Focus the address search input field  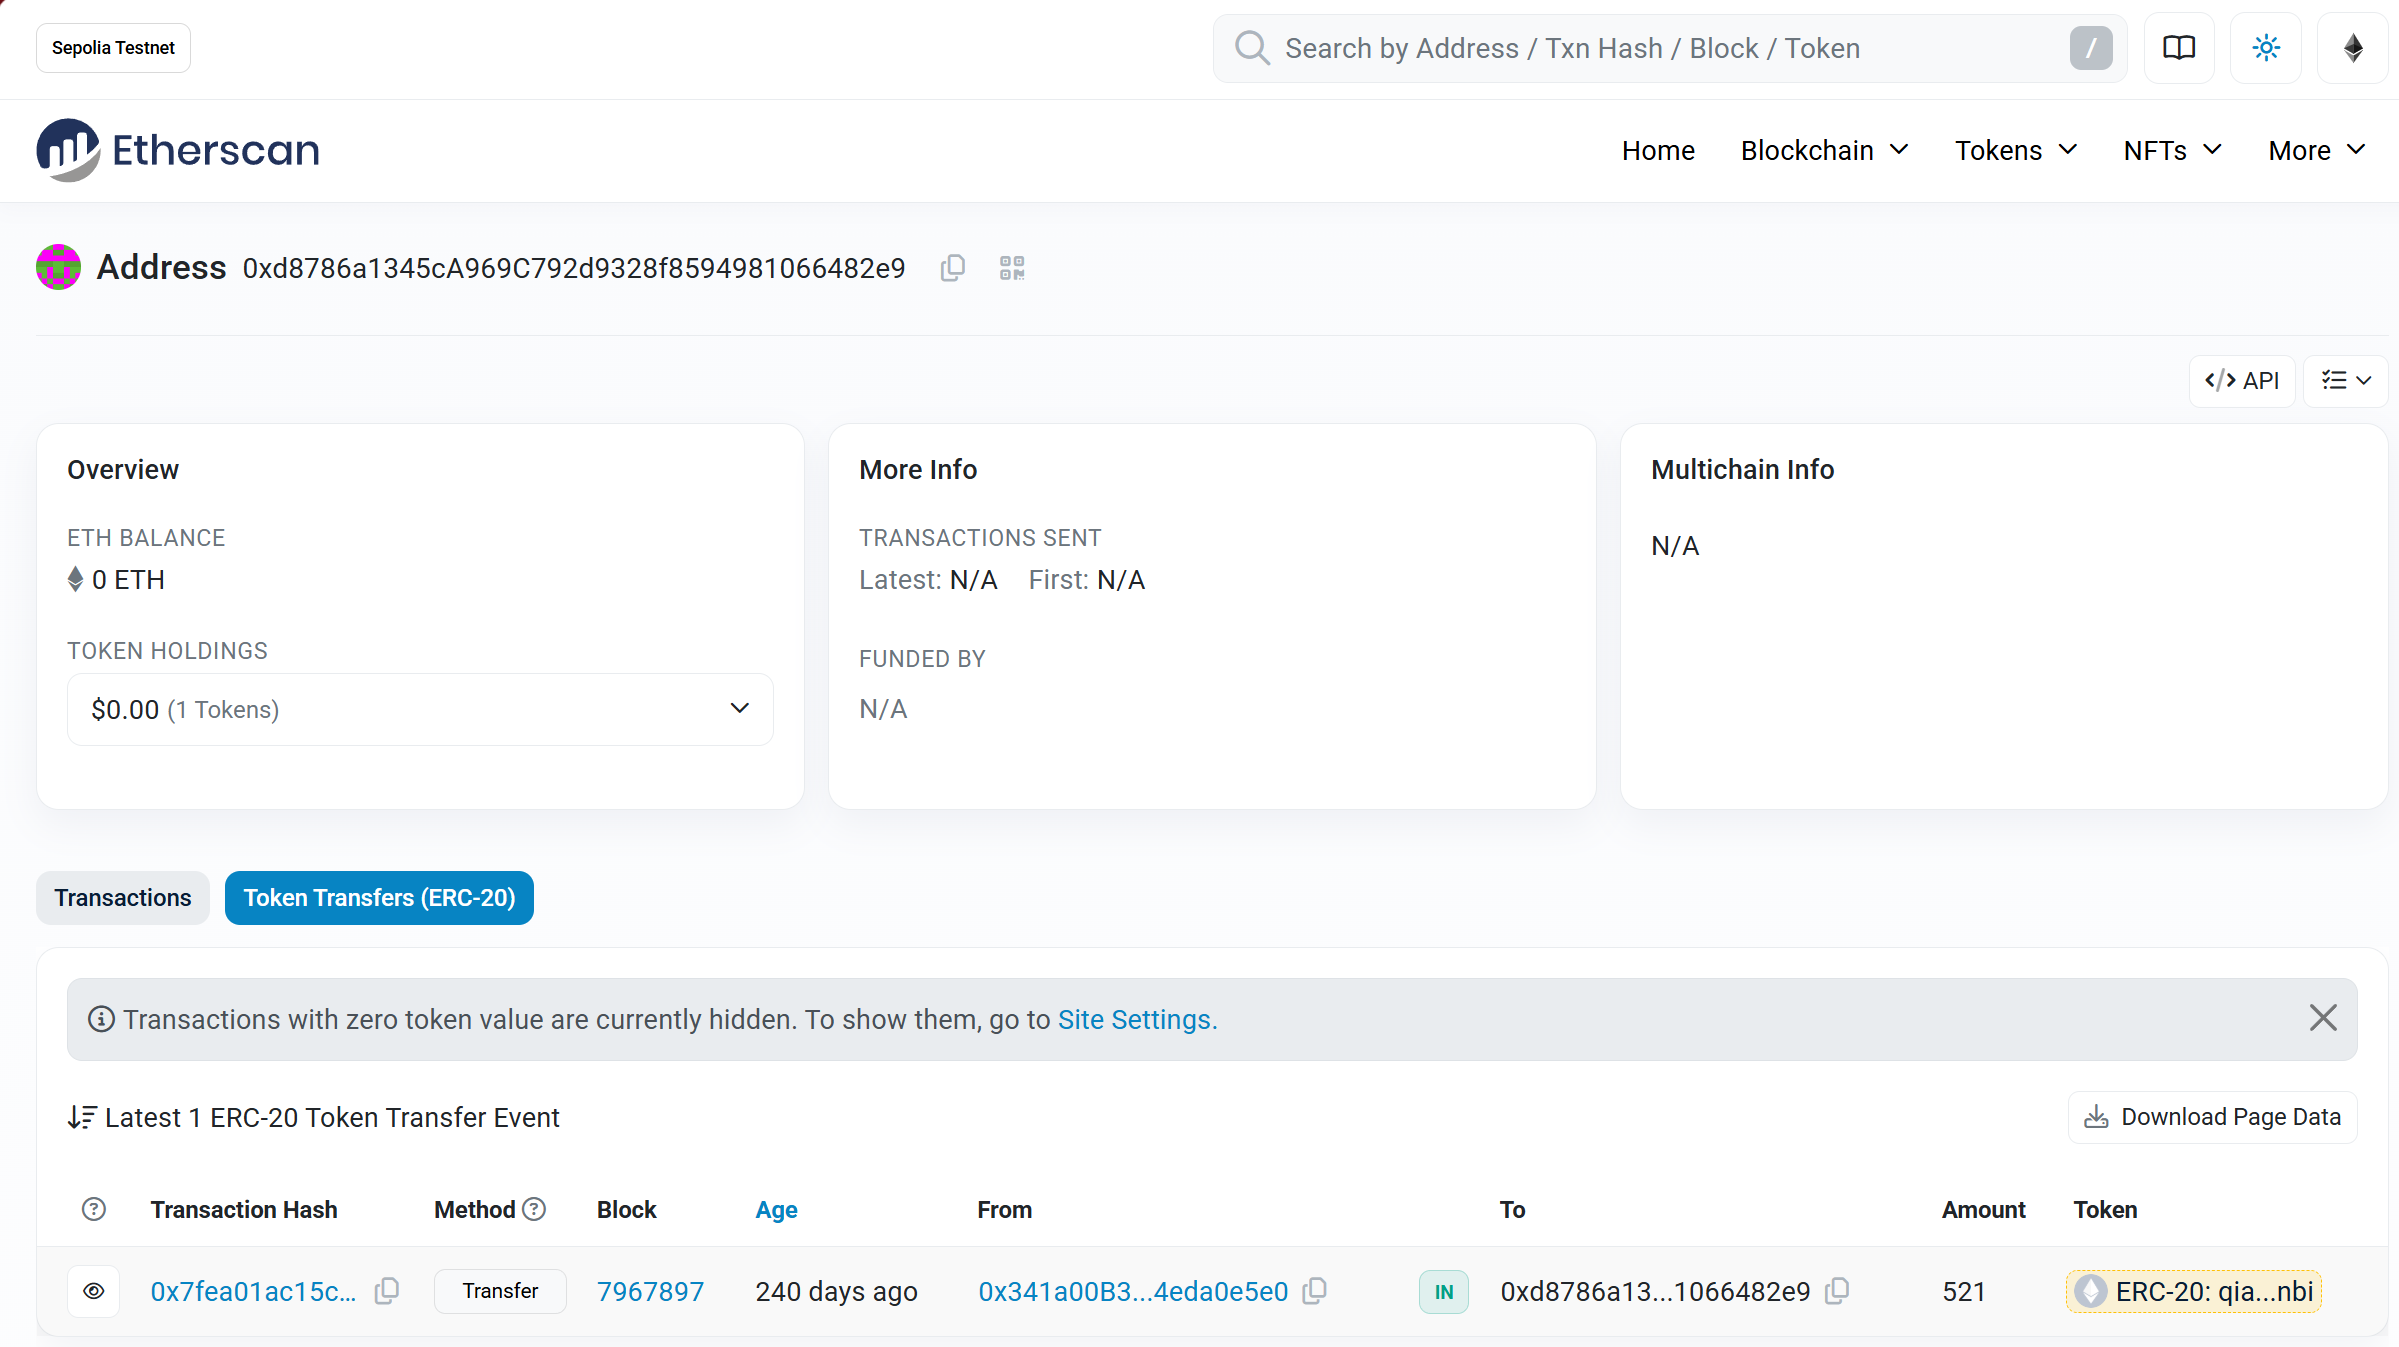(1660, 48)
